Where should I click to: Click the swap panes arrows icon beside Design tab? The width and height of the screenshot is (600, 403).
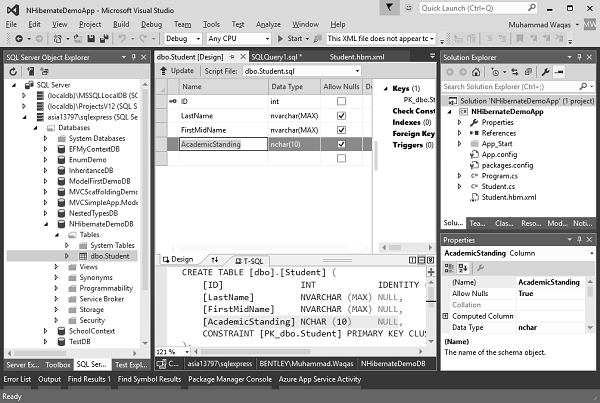point(214,259)
